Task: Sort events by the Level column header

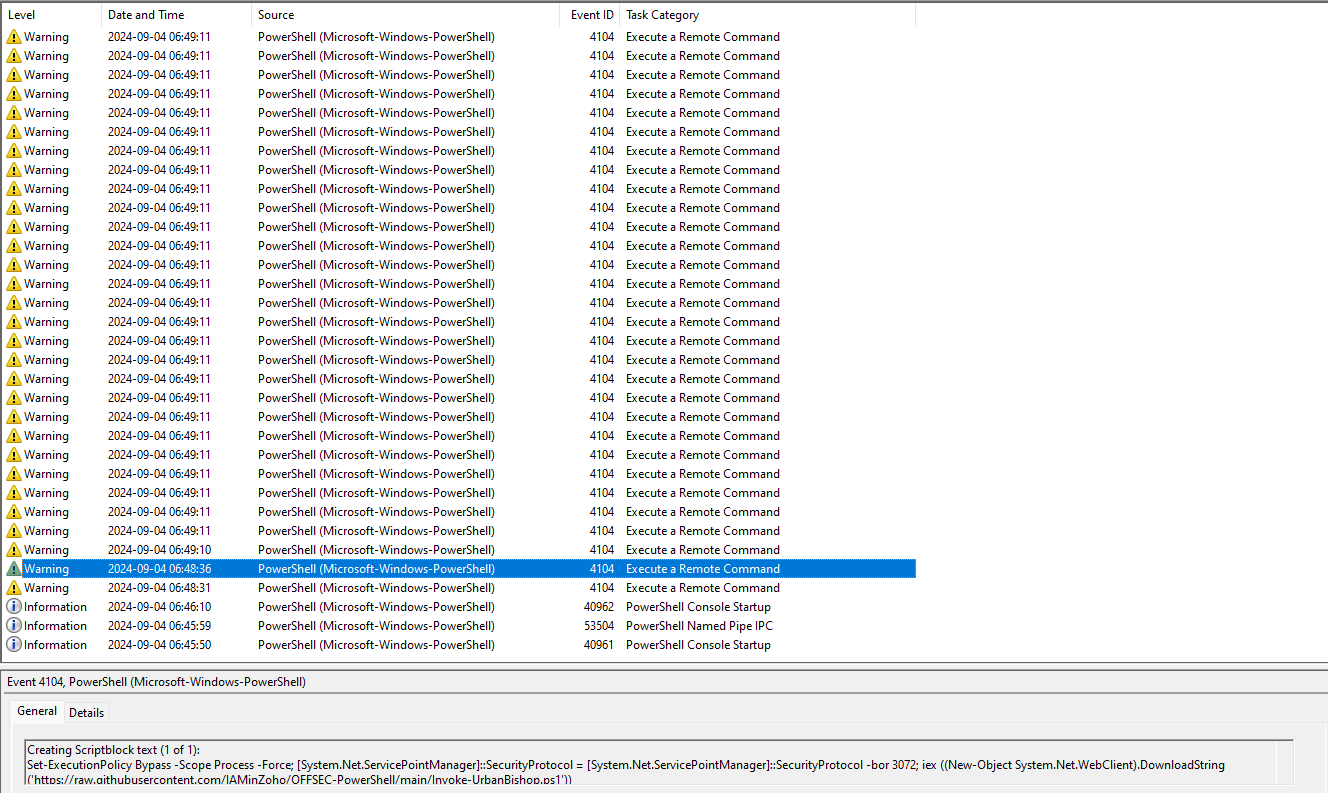Action: [x=51, y=15]
